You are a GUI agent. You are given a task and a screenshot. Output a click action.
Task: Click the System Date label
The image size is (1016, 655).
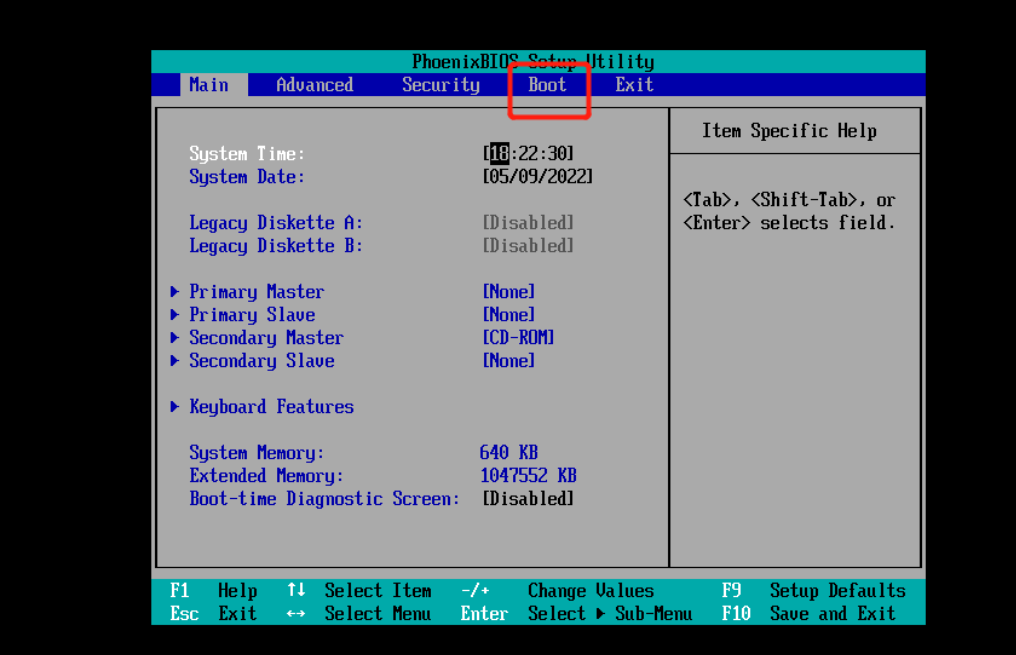pyautogui.click(x=247, y=177)
